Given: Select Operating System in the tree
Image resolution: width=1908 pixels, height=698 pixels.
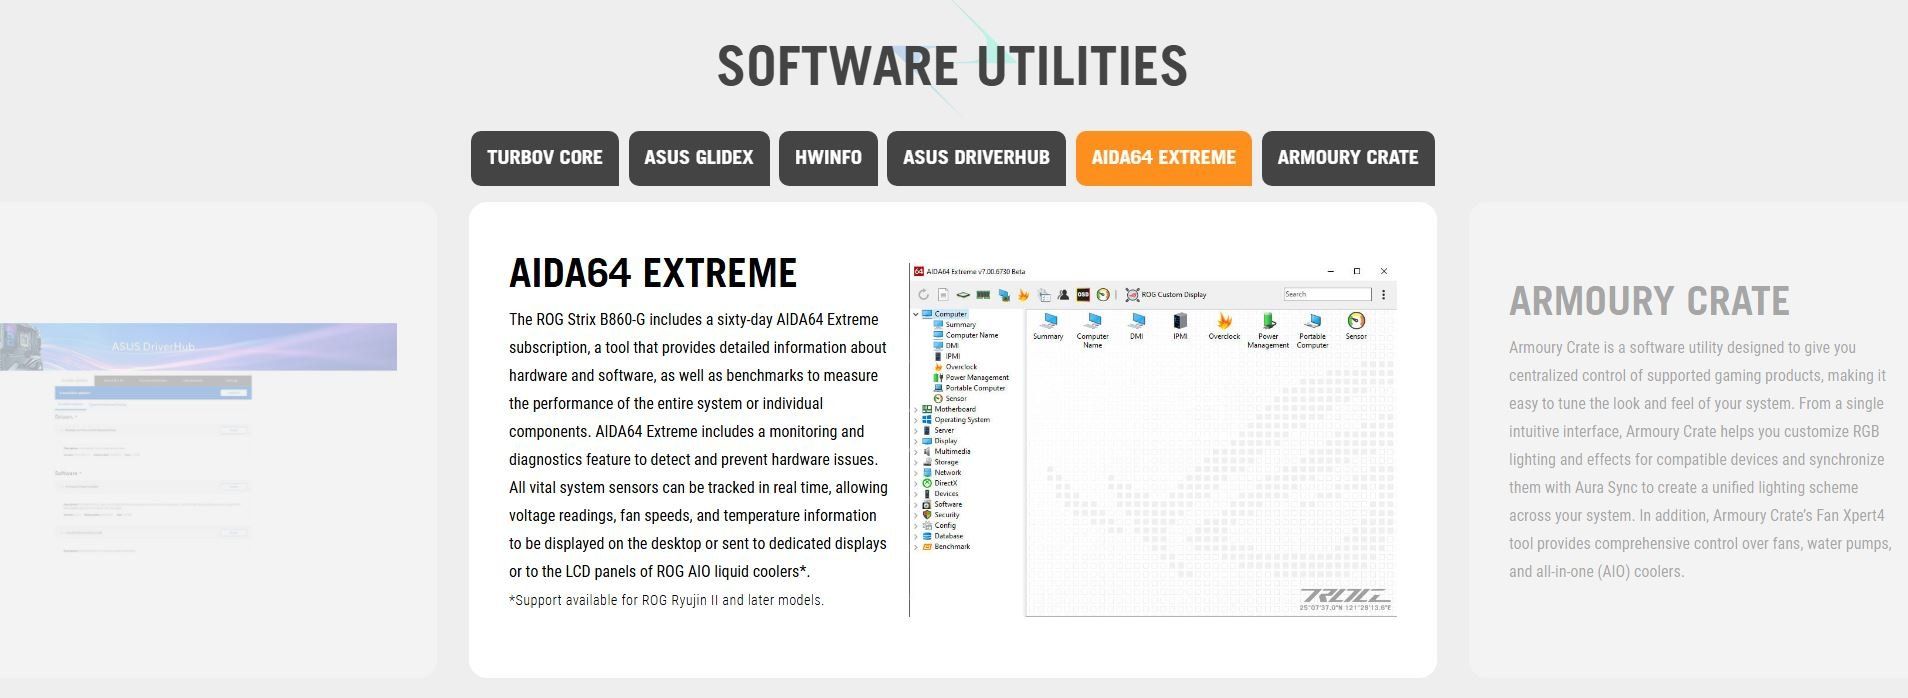Looking at the screenshot, I should pos(961,420).
